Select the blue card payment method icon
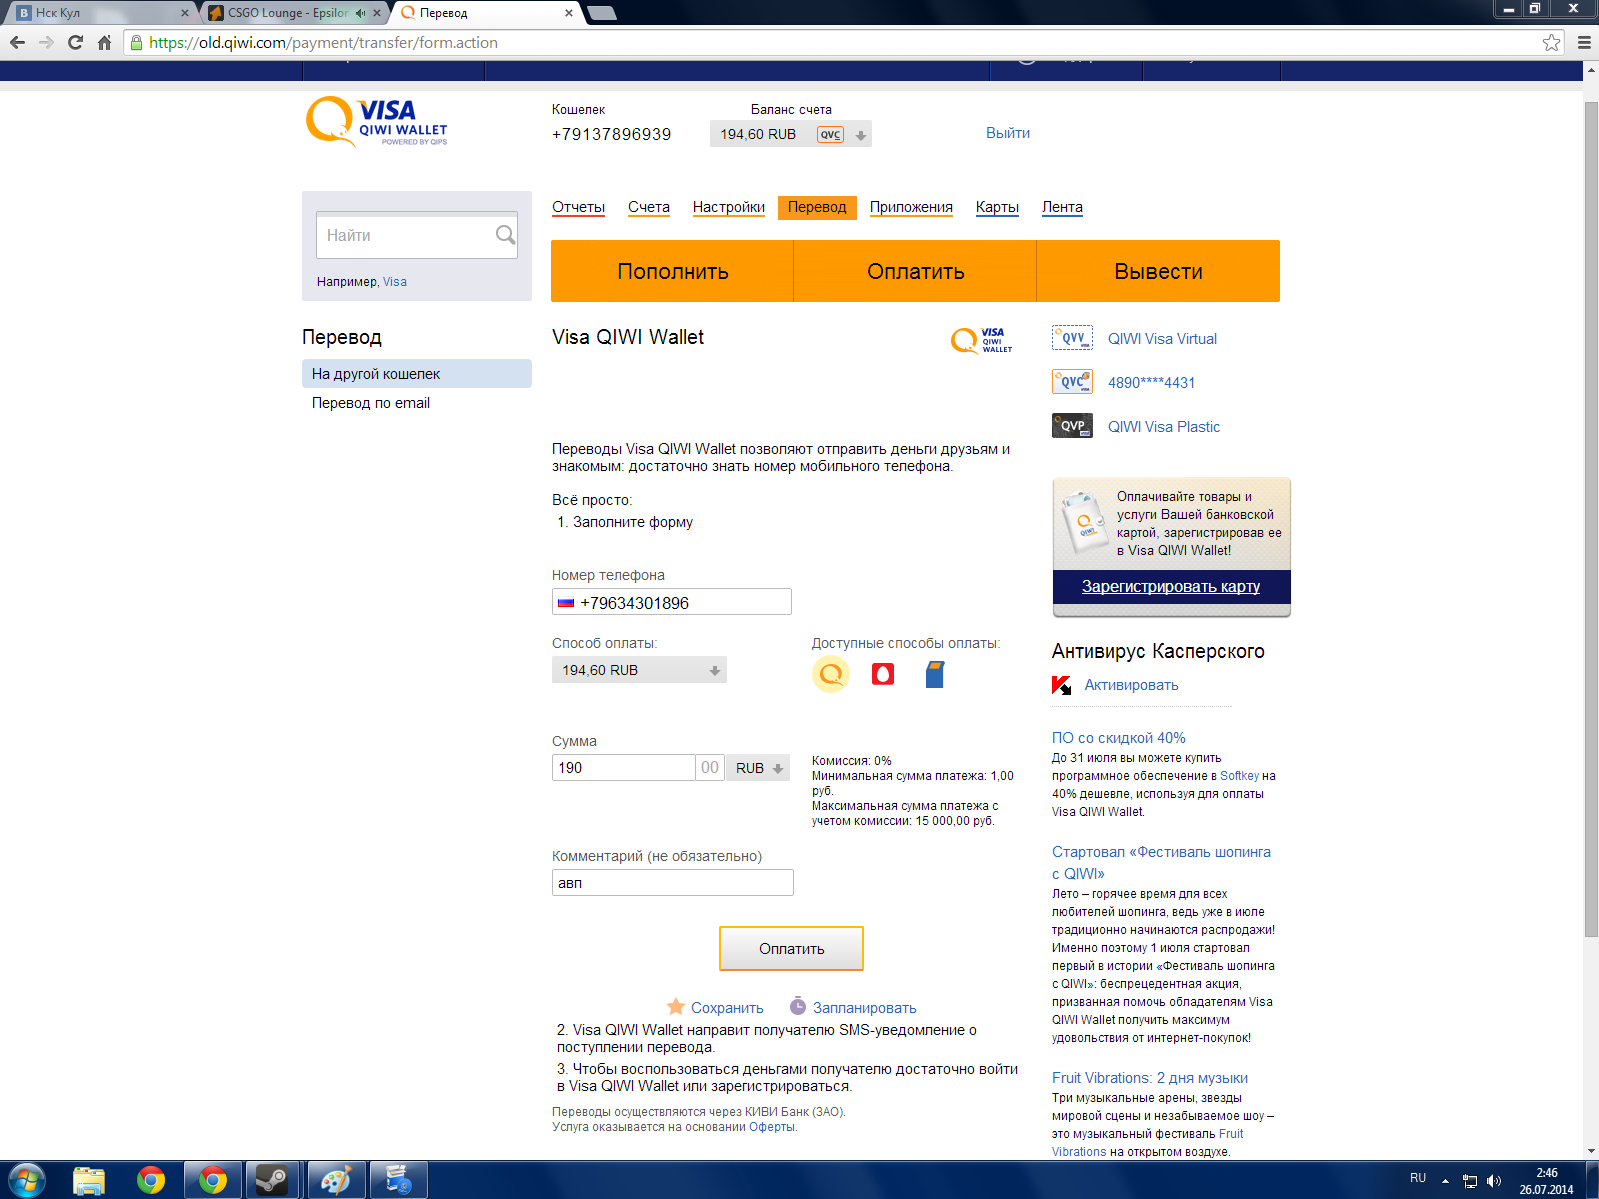The width and height of the screenshot is (1599, 1199). pyautogui.click(x=935, y=674)
